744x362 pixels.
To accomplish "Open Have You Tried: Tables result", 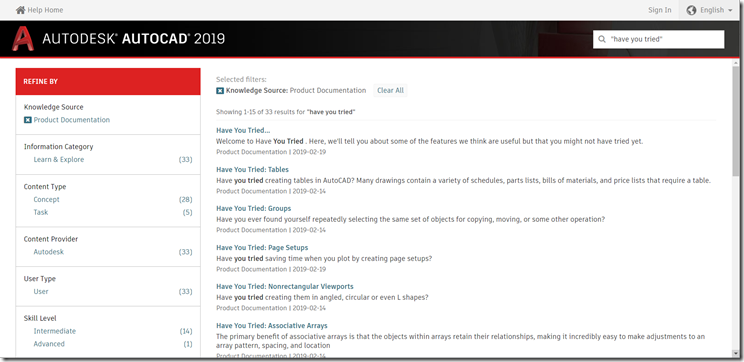I will pos(252,169).
